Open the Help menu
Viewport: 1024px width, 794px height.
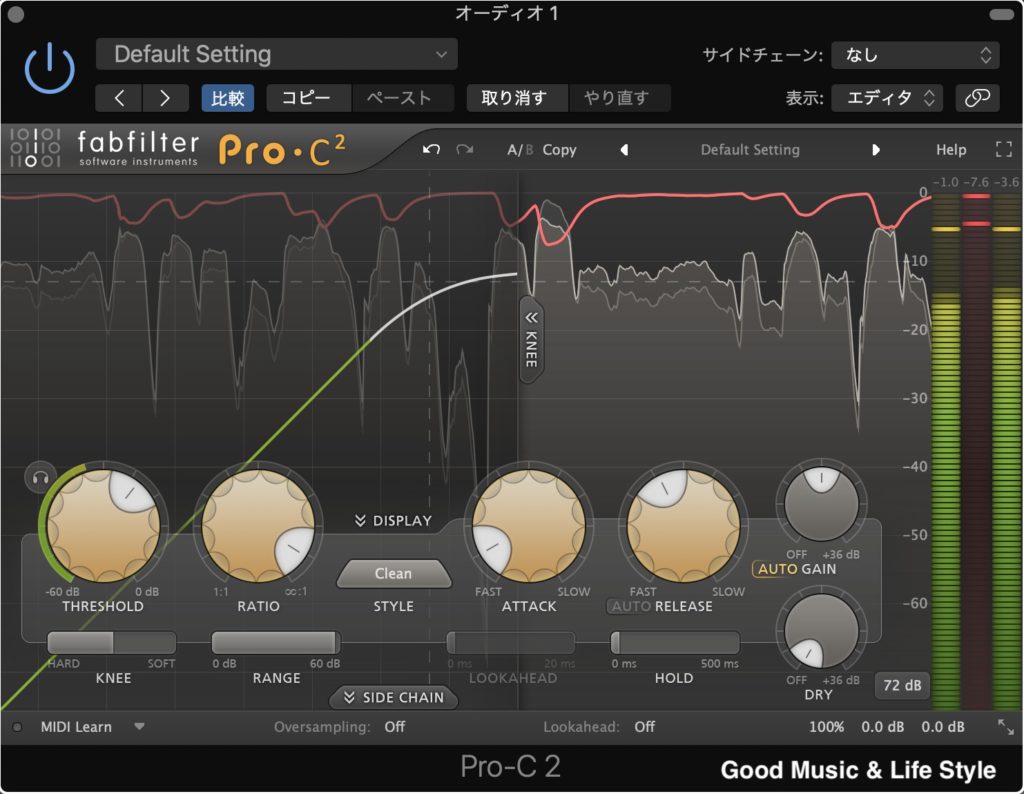[x=951, y=150]
